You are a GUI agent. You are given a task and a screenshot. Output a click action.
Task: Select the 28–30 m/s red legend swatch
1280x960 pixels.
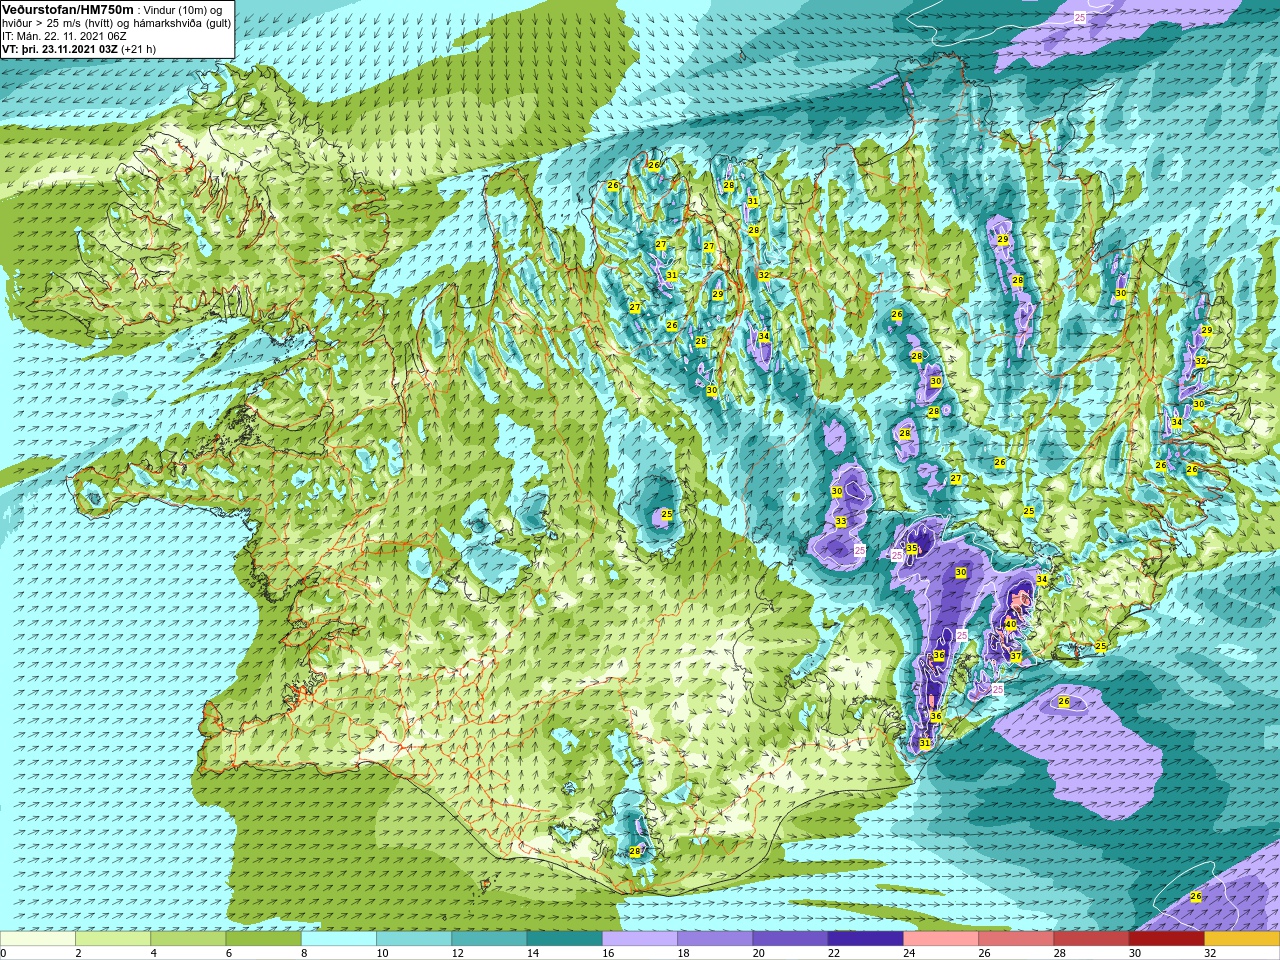coord(1091,940)
